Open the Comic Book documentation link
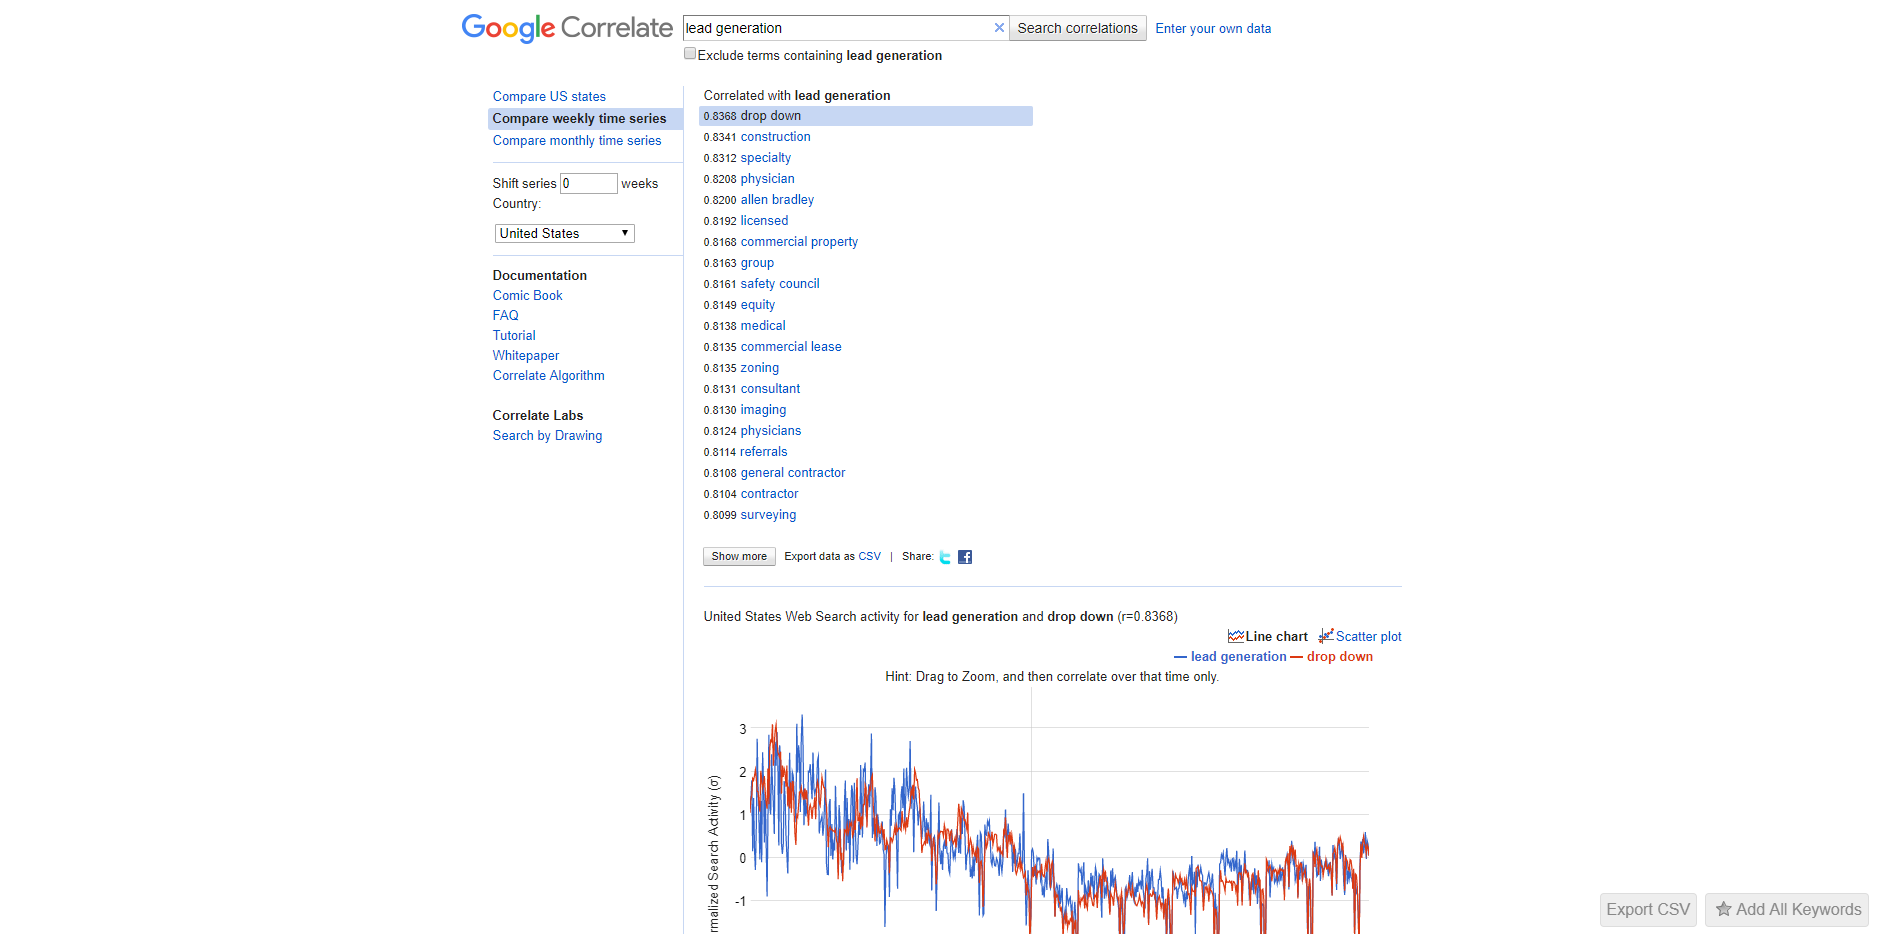Viewport: 1883px width, 934px height. click(x=527, y=295)
